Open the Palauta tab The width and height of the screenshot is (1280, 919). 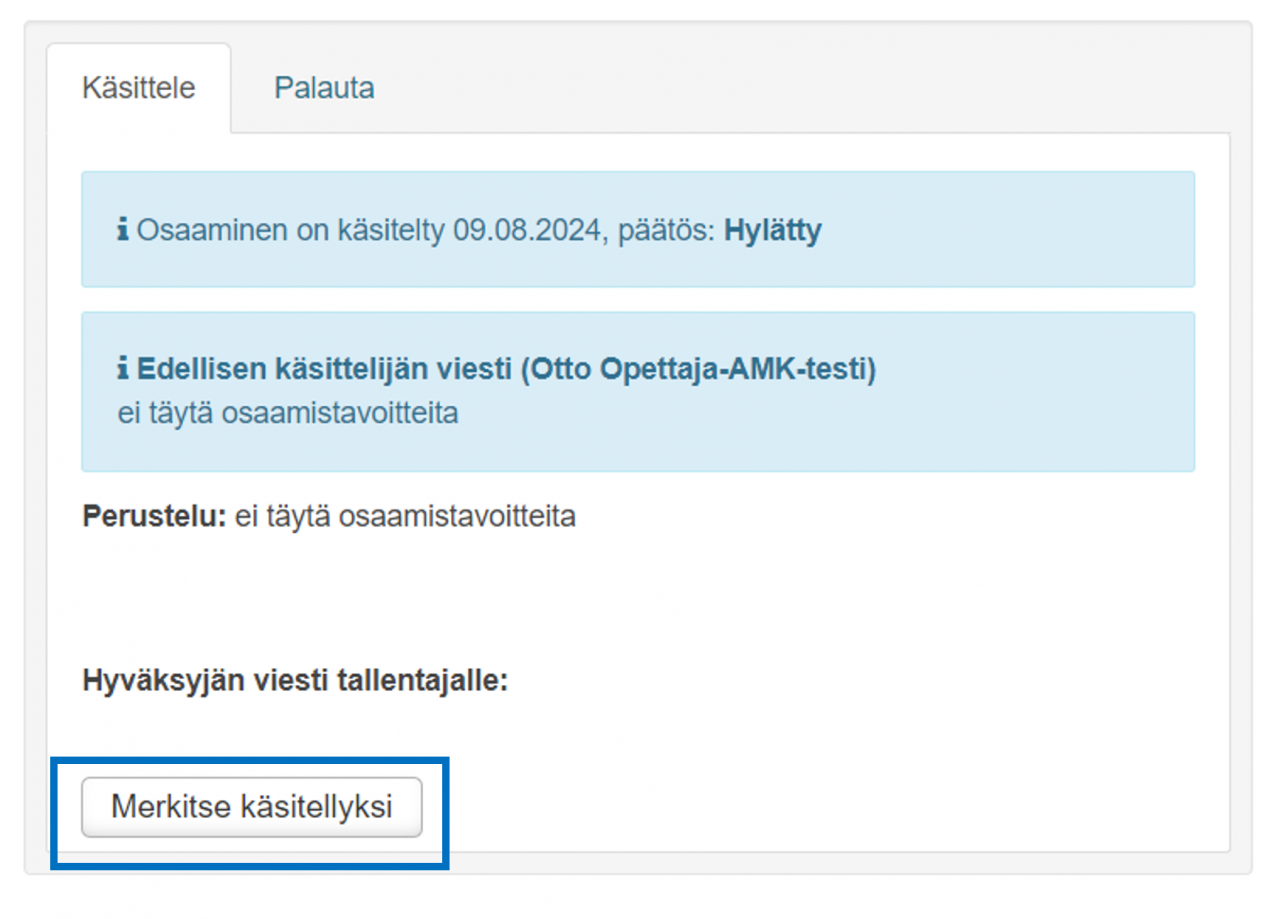tap(324, 88)
